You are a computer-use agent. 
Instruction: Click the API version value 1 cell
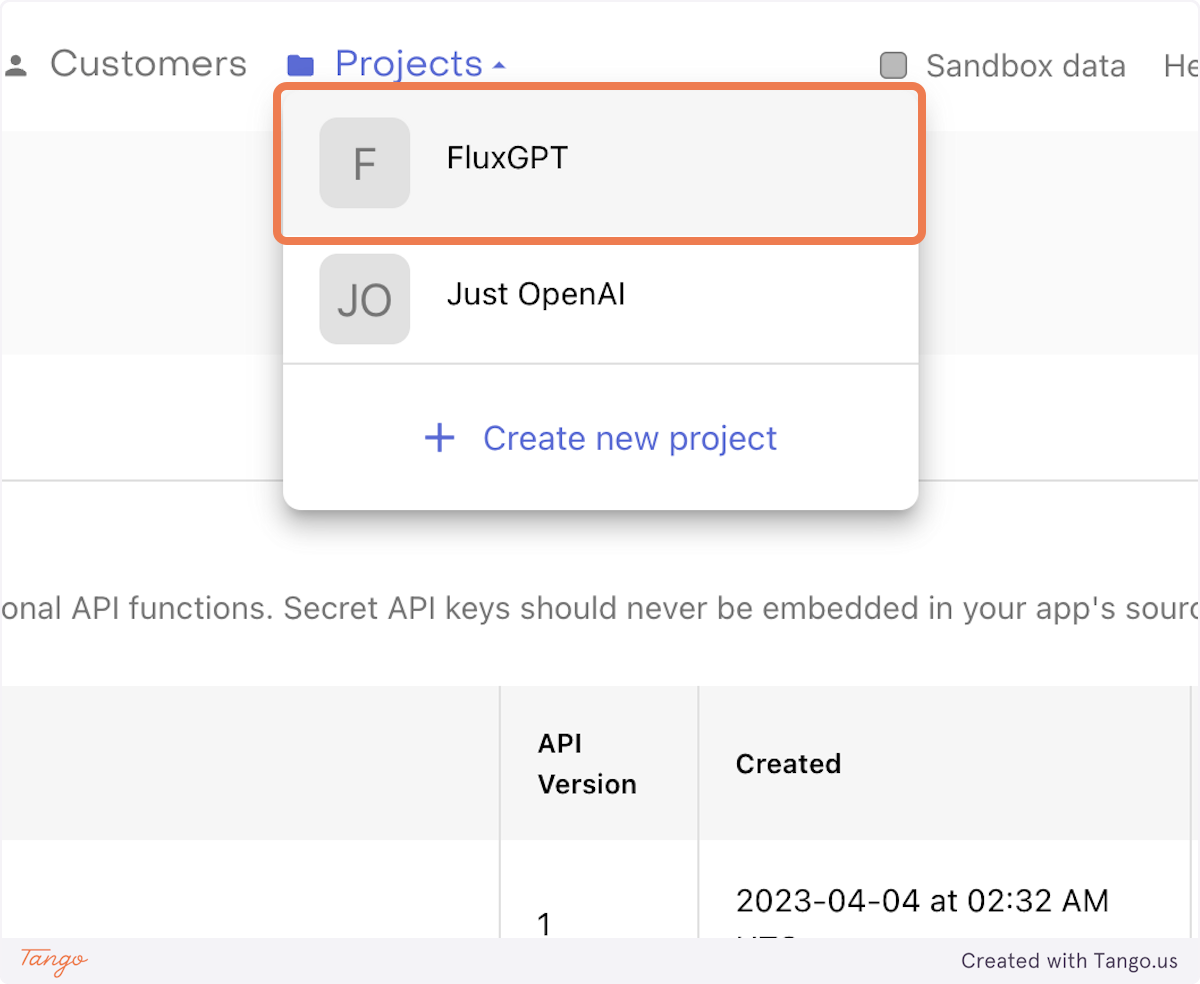coord(545,922)
